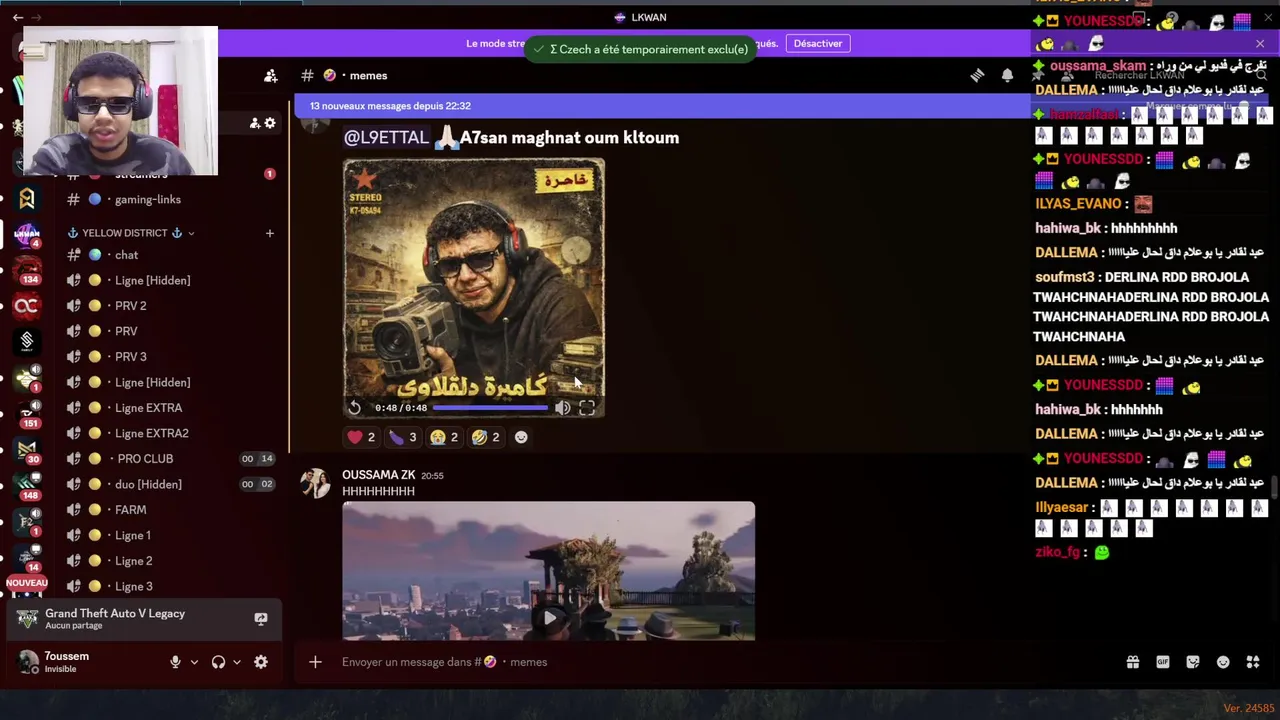Image resolution: width=1280 pixels, height=720 pixels.
Task: Seek on the video progress bar
Action: tap(490, 408)
